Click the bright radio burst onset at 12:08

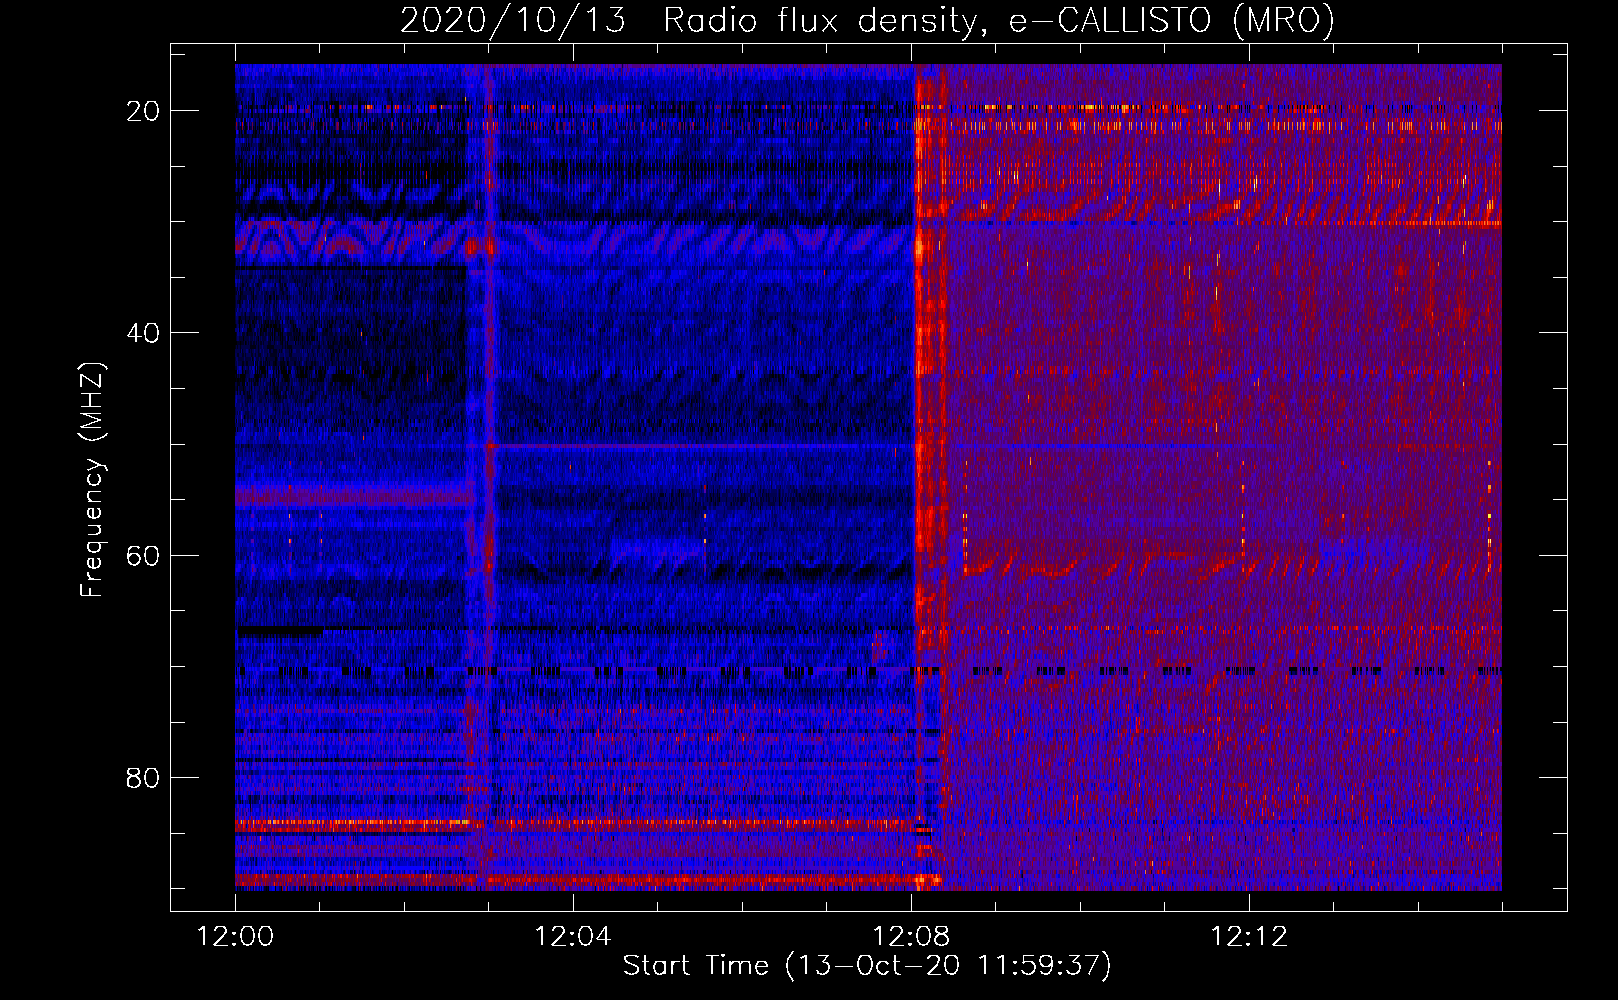pos(929,477)
